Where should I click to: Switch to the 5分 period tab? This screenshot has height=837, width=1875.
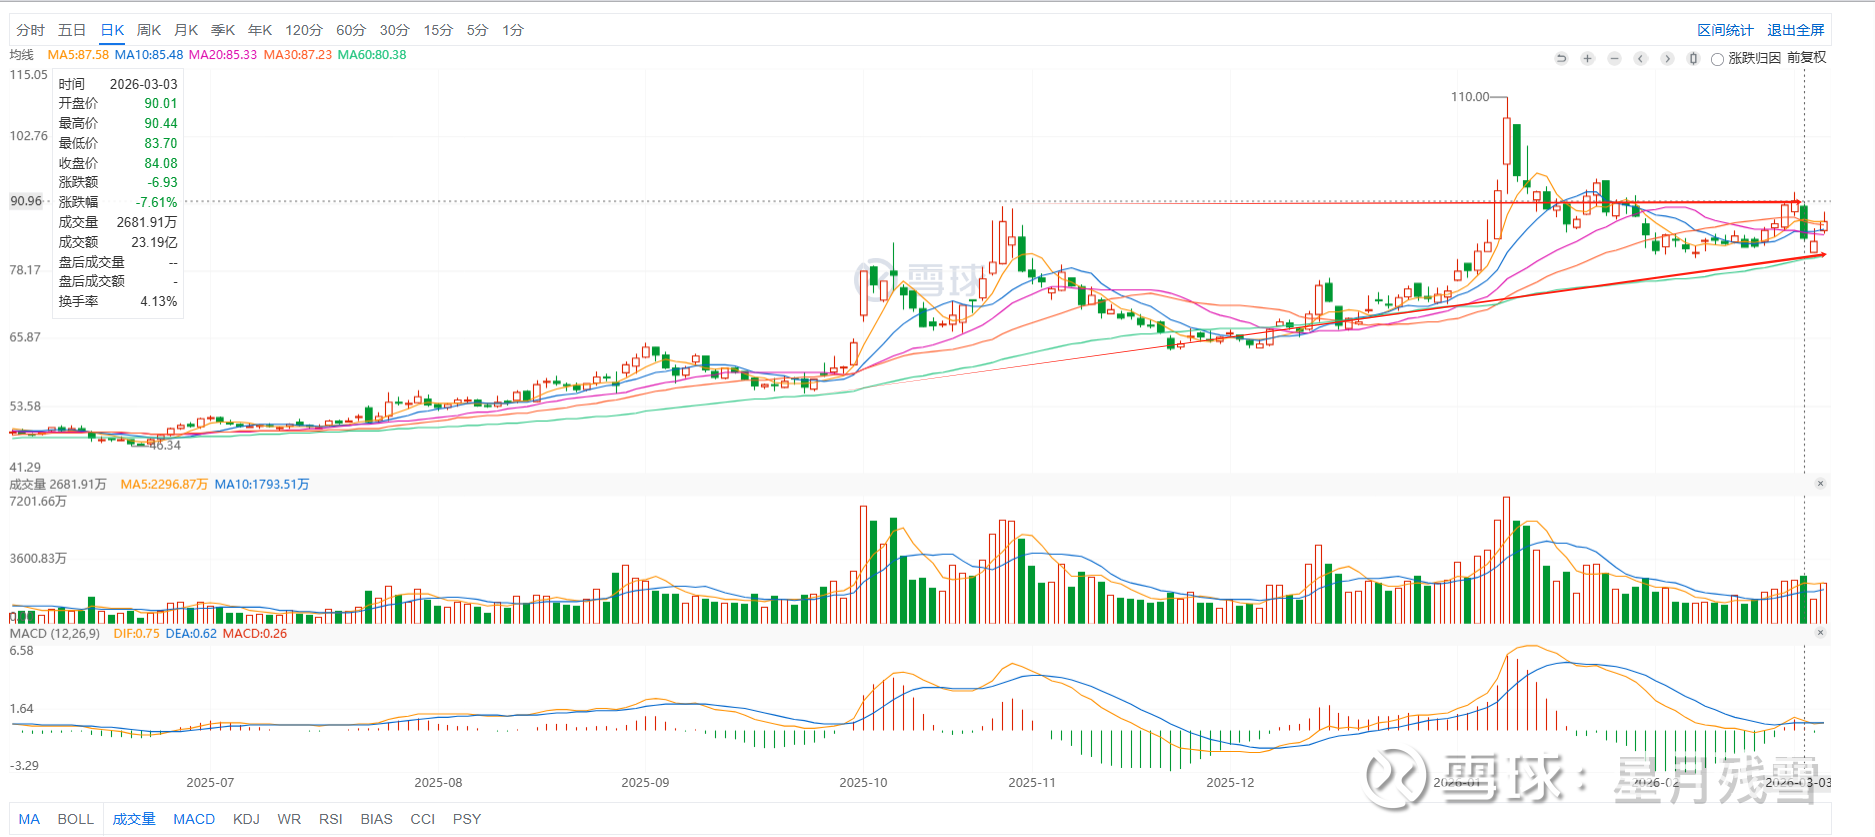coord(477,30)
